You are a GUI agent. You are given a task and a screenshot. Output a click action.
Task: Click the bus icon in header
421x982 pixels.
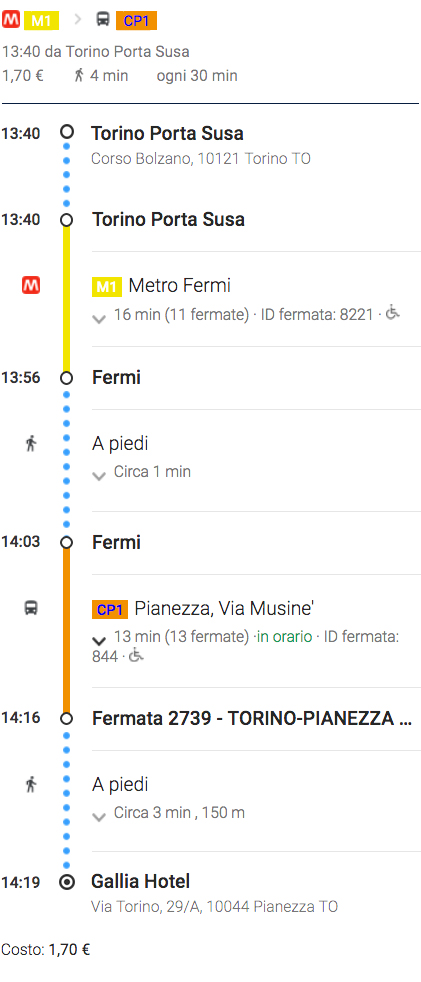click(x=103, y=19)
